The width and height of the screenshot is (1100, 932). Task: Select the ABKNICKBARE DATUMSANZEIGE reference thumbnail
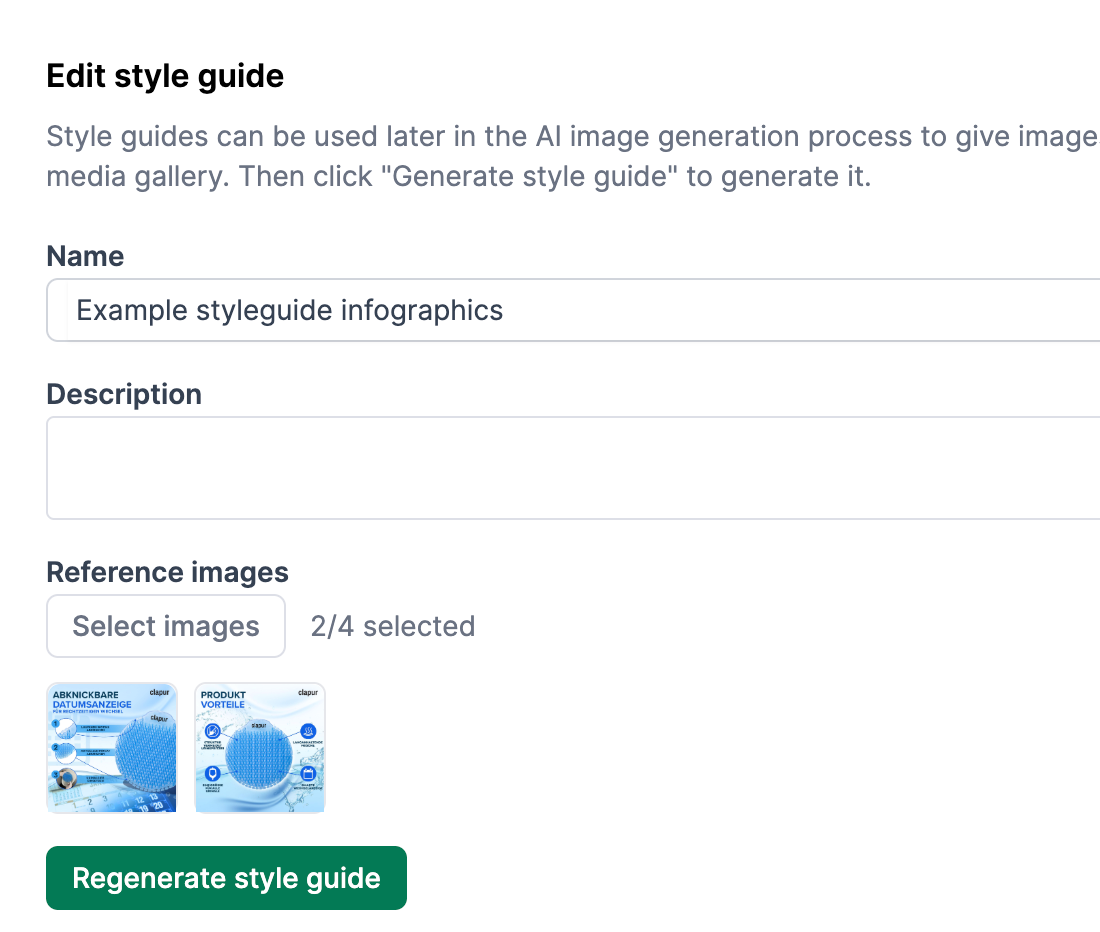point(111,747)
